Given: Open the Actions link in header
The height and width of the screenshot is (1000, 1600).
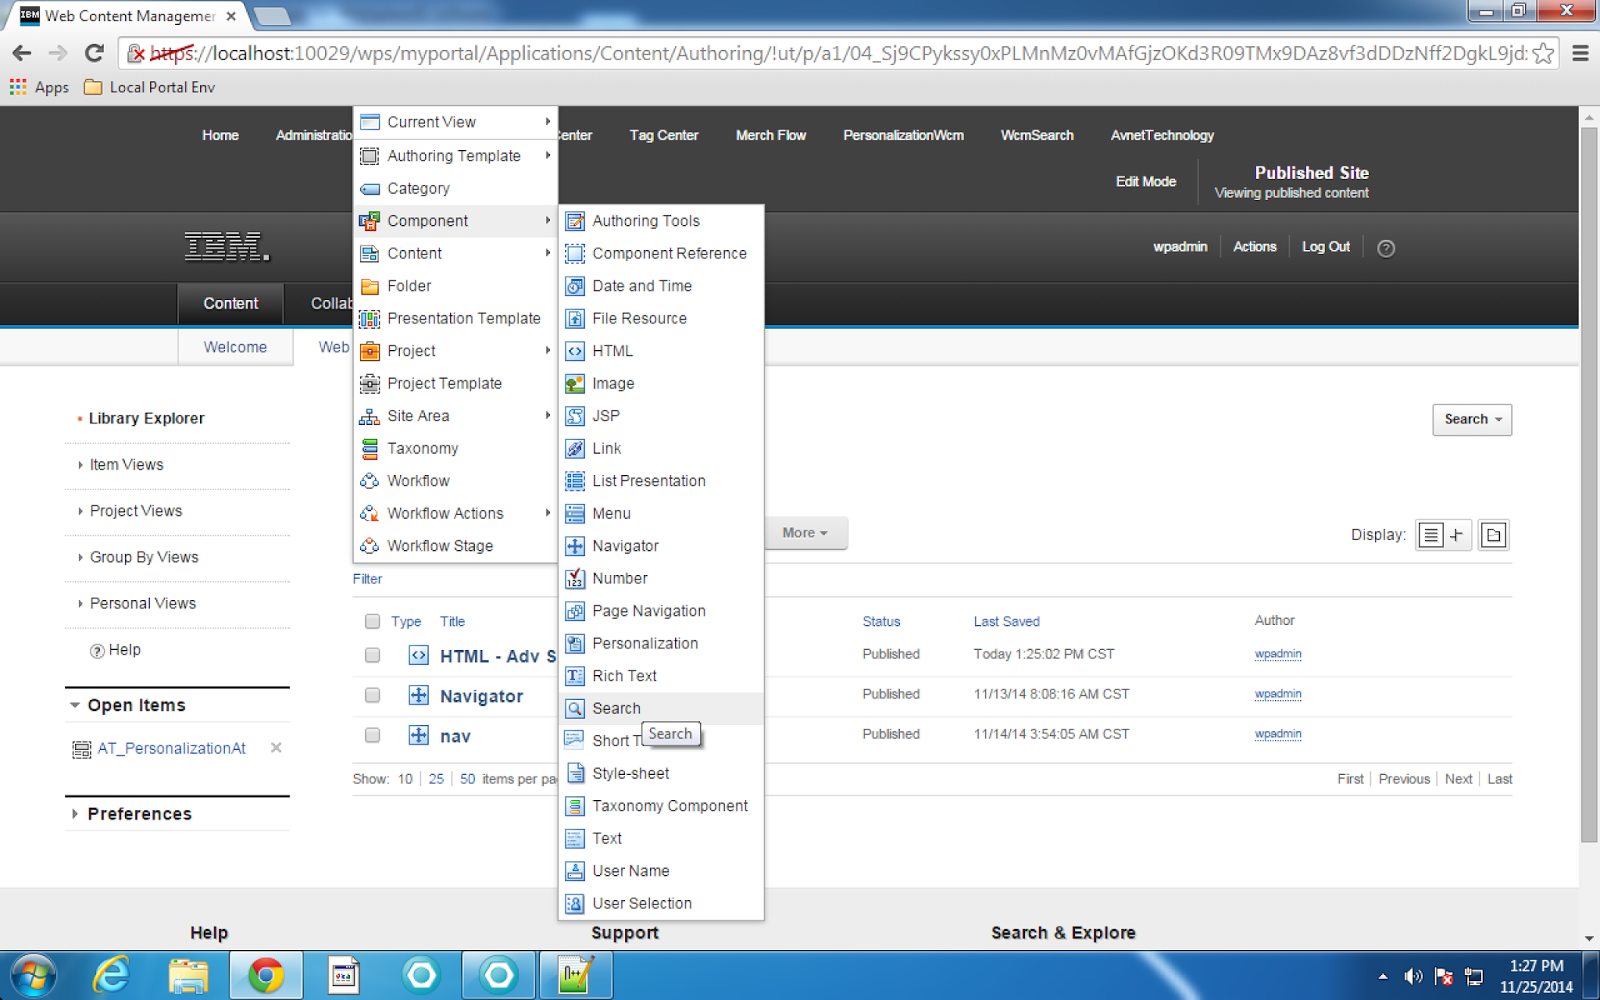Looking at the screenshot, I should click(1255, 247).
